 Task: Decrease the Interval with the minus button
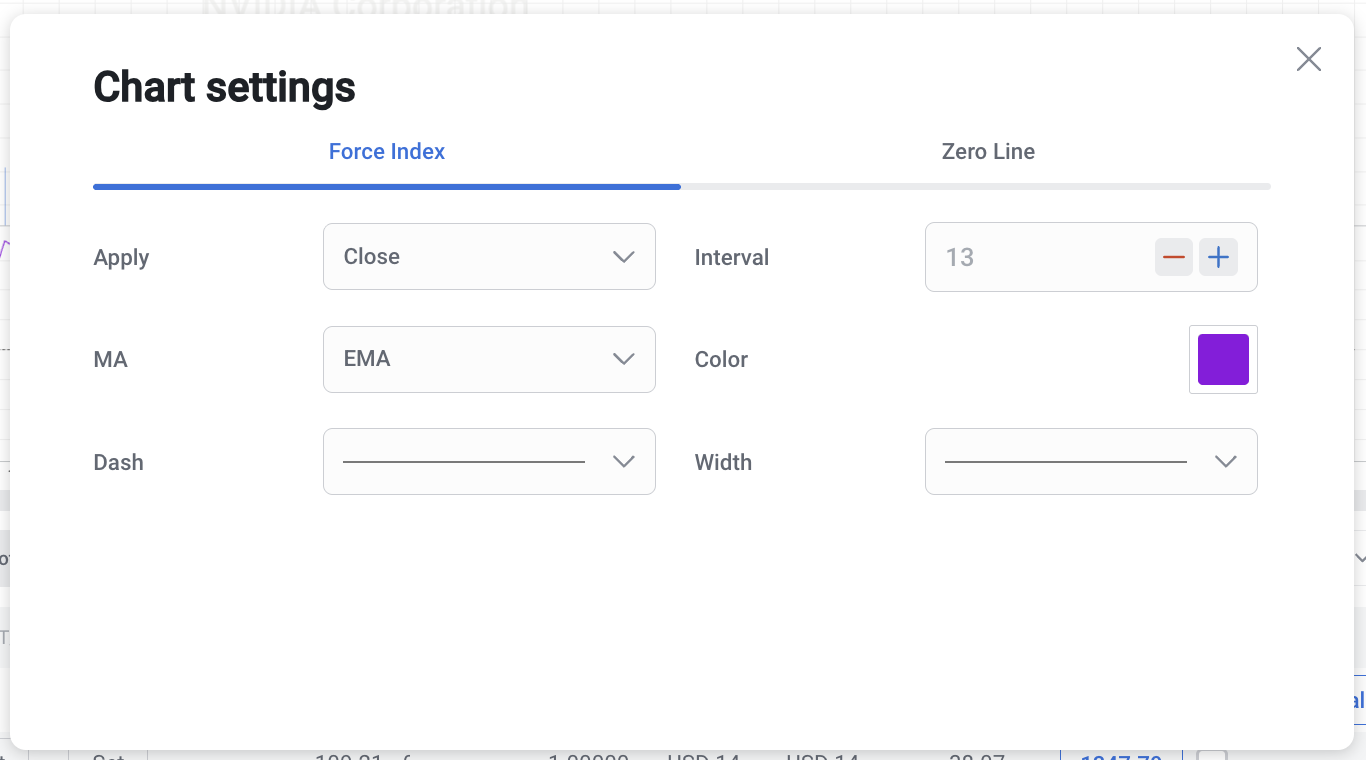pyautogui.click(x=1174, y=258)
